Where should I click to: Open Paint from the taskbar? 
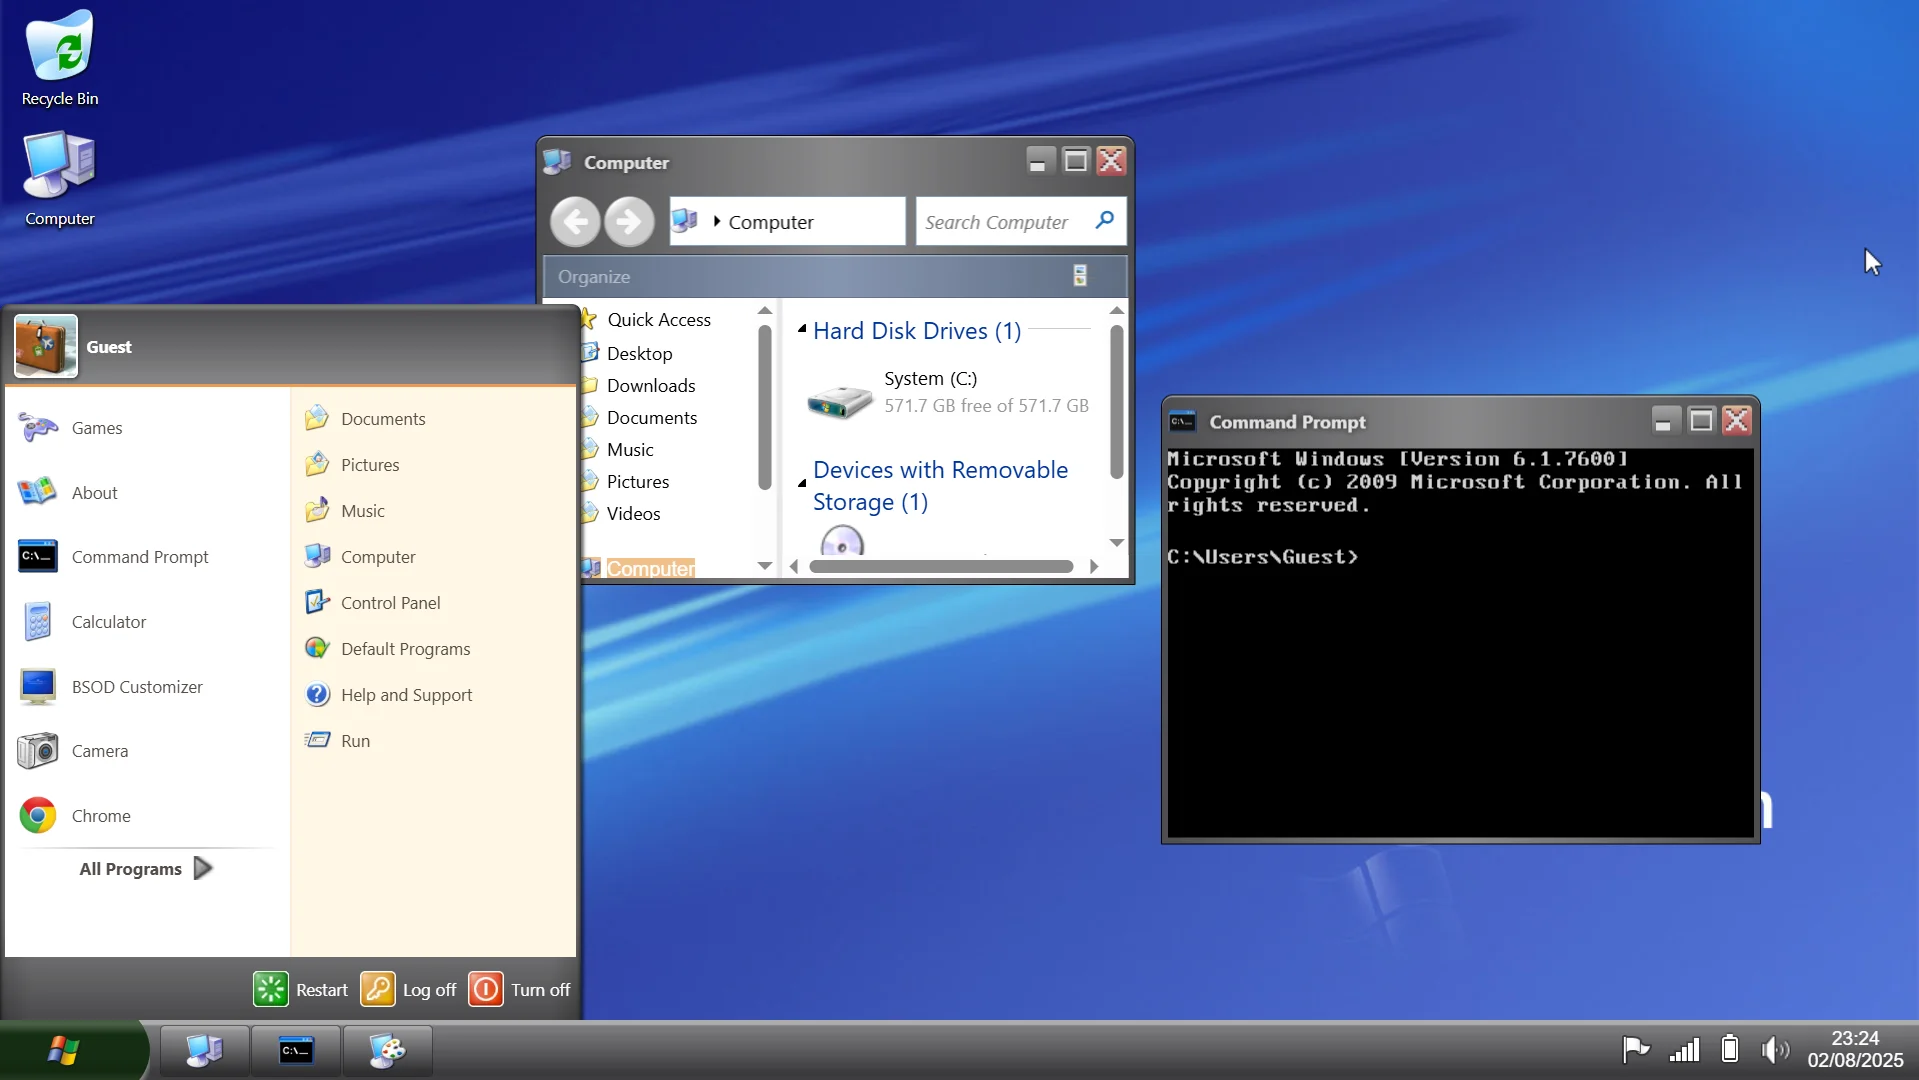tap(388, 1050)
